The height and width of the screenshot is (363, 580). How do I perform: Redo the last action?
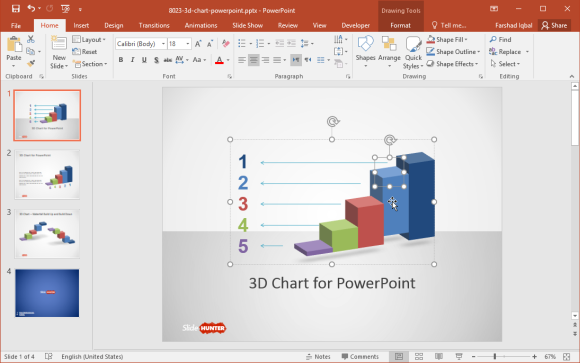(x=50, y=9)
